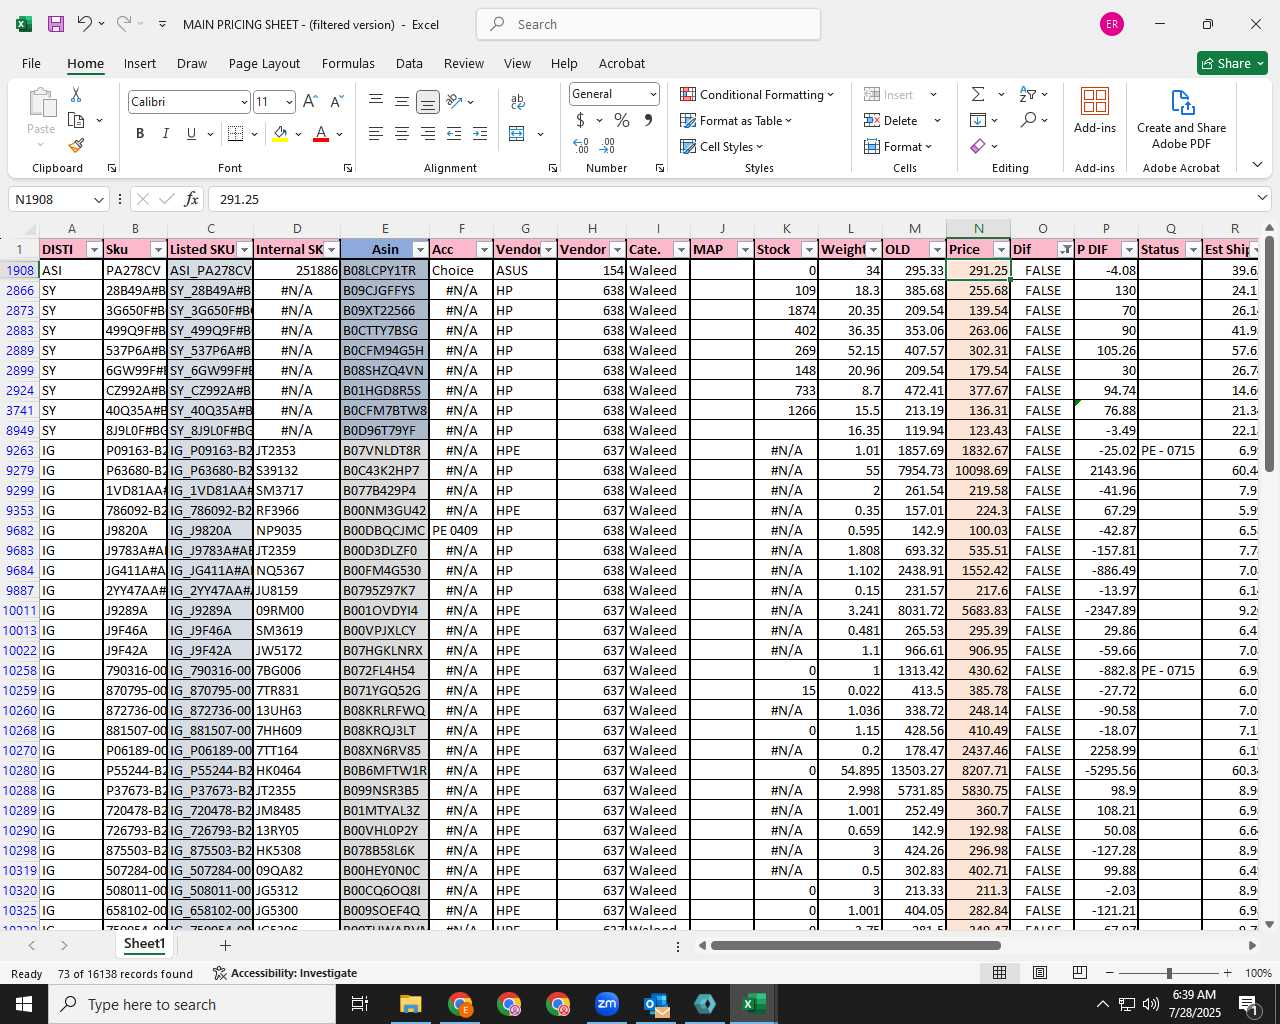Decrease cell indent
Viewport: 1280px width, 1024px height.
pyautogui.click(x=454, y=133)
